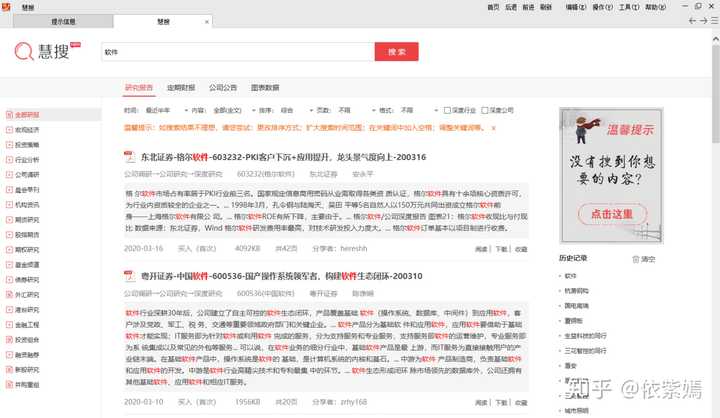The width and height of the screenshot is (720, 418).
Task: Click 收藏 for the 粤开证券 report
Action: click(521, 402)
